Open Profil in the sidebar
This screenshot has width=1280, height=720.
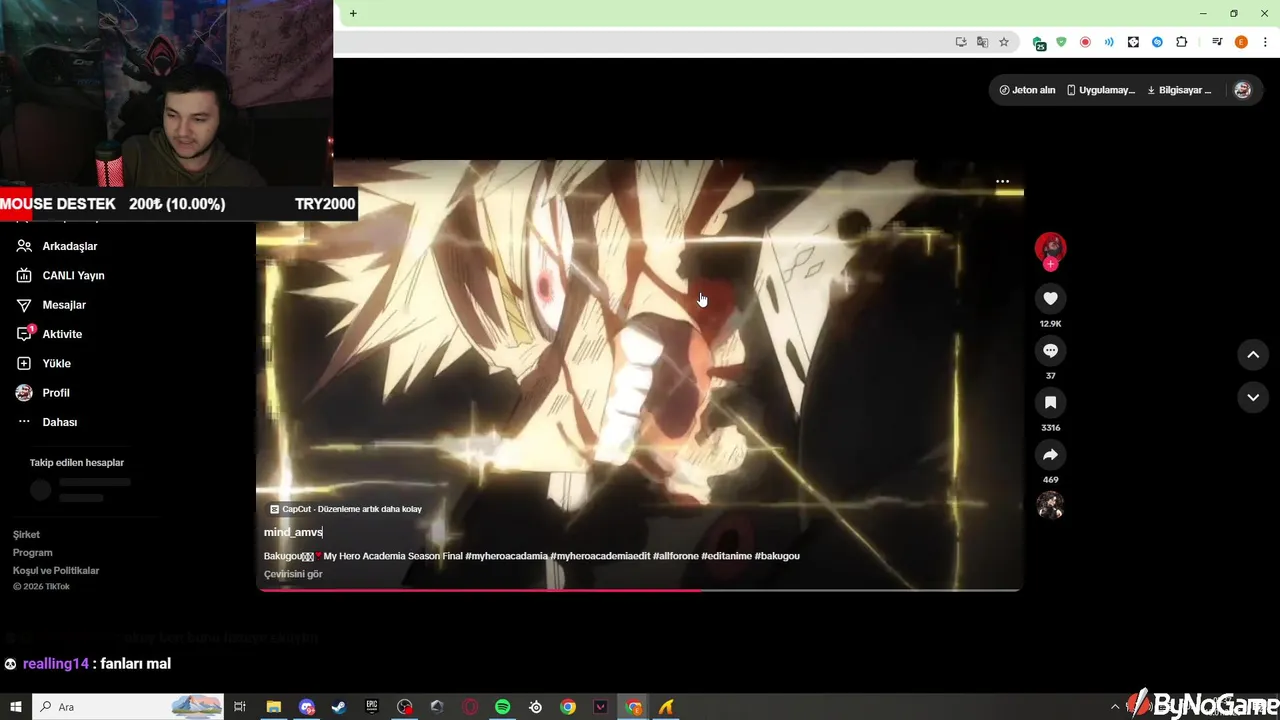point(42,393)
